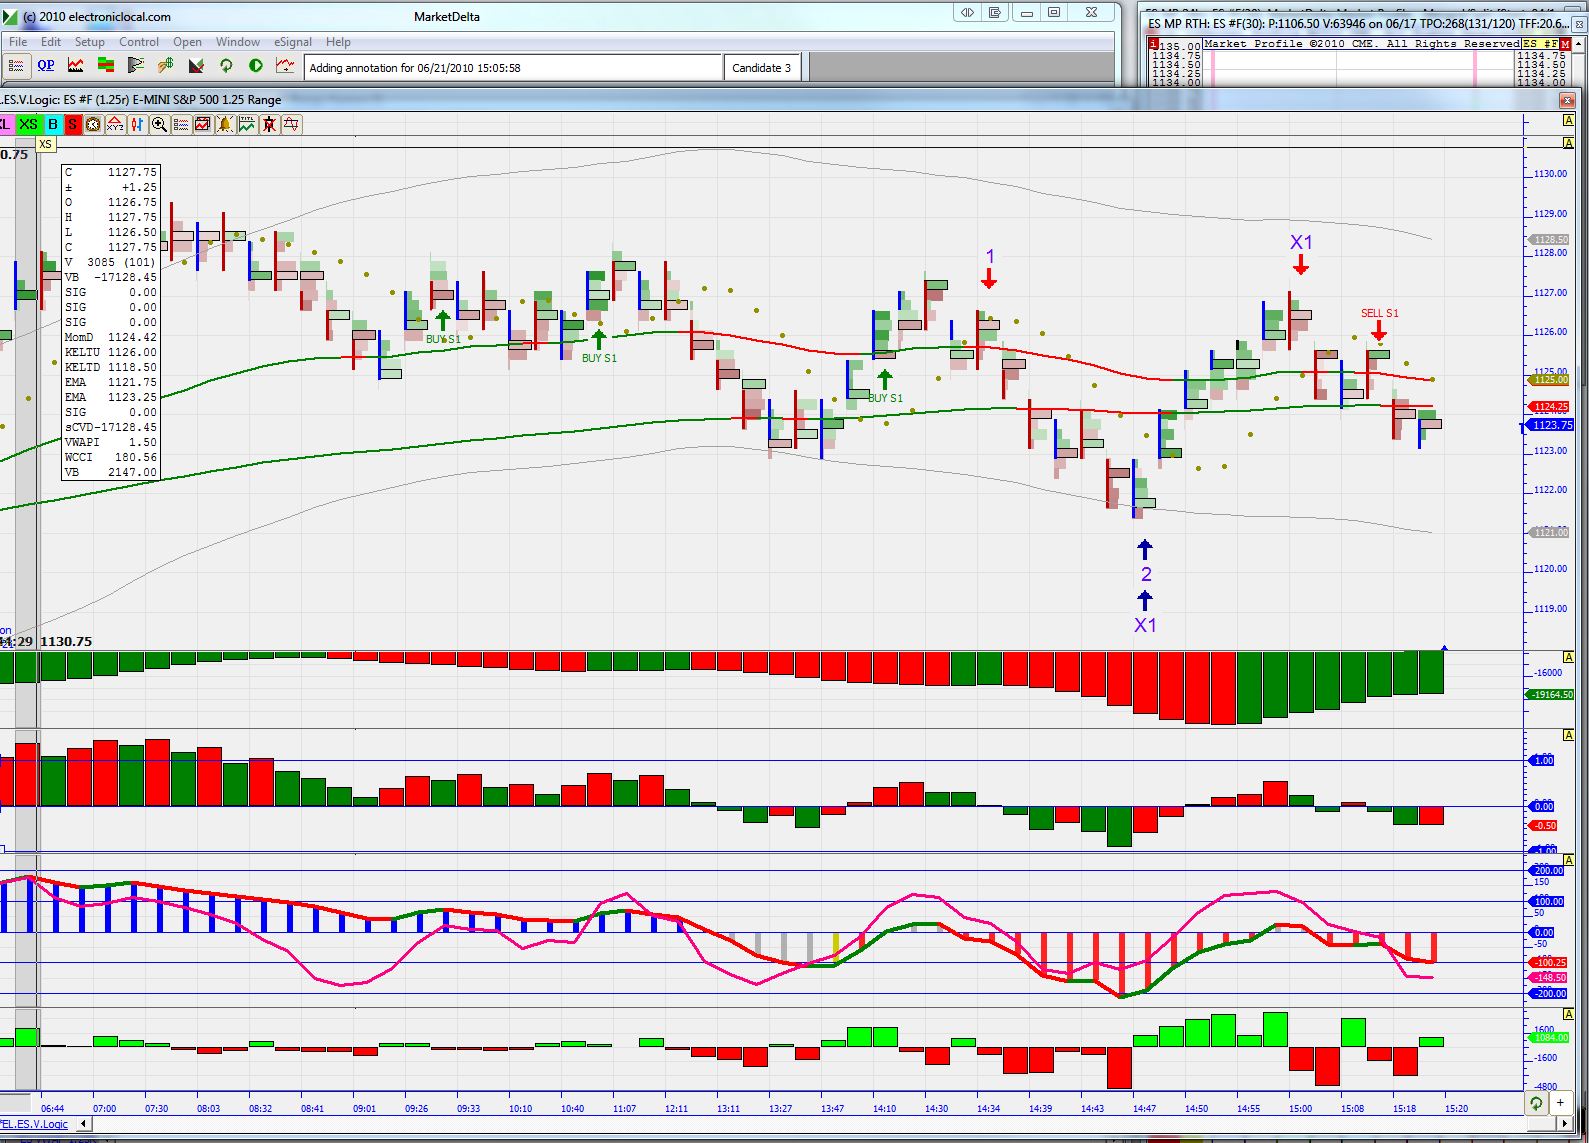Click the red wave drawing icon in chart toolbar

[291, 124]
